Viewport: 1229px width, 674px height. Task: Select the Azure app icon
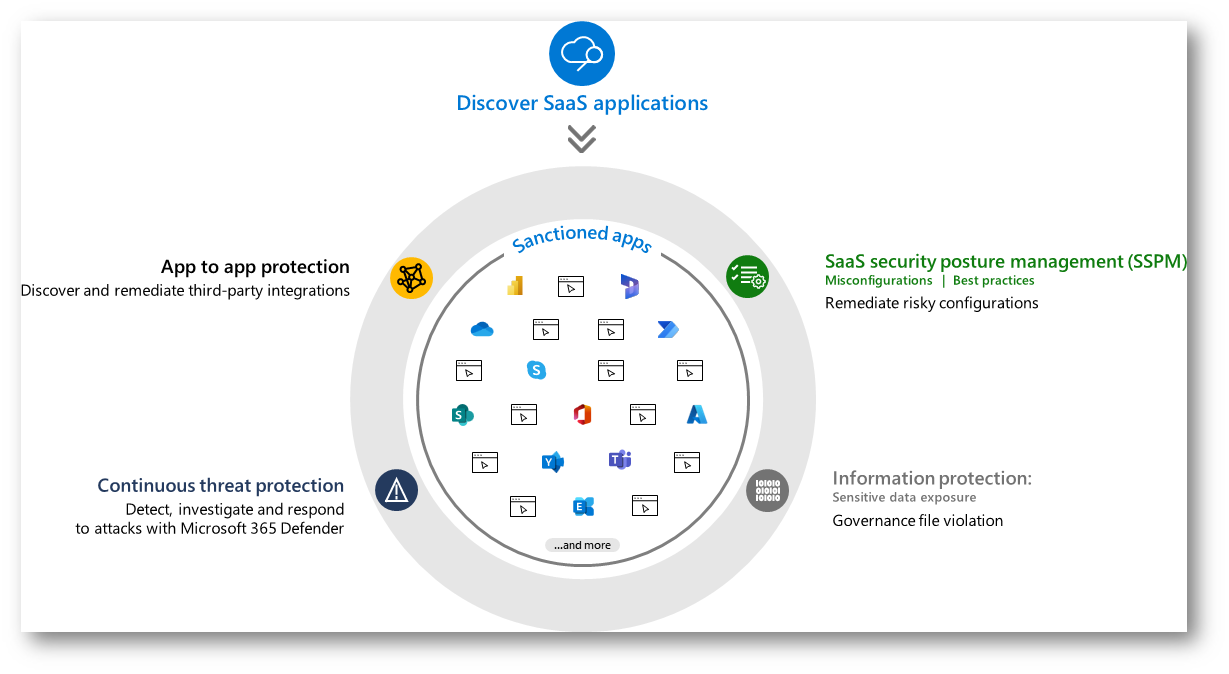coord(698,414)
